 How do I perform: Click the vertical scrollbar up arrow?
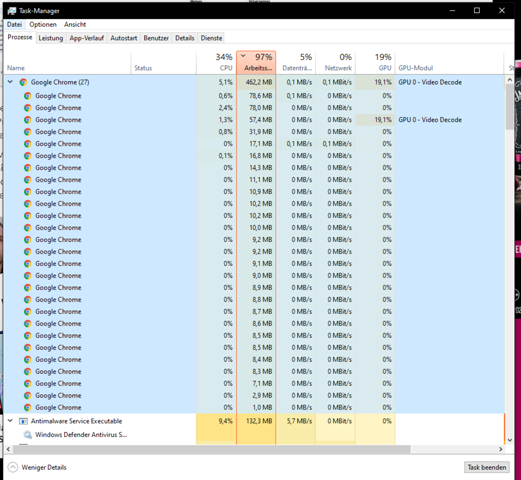(509, 80)
